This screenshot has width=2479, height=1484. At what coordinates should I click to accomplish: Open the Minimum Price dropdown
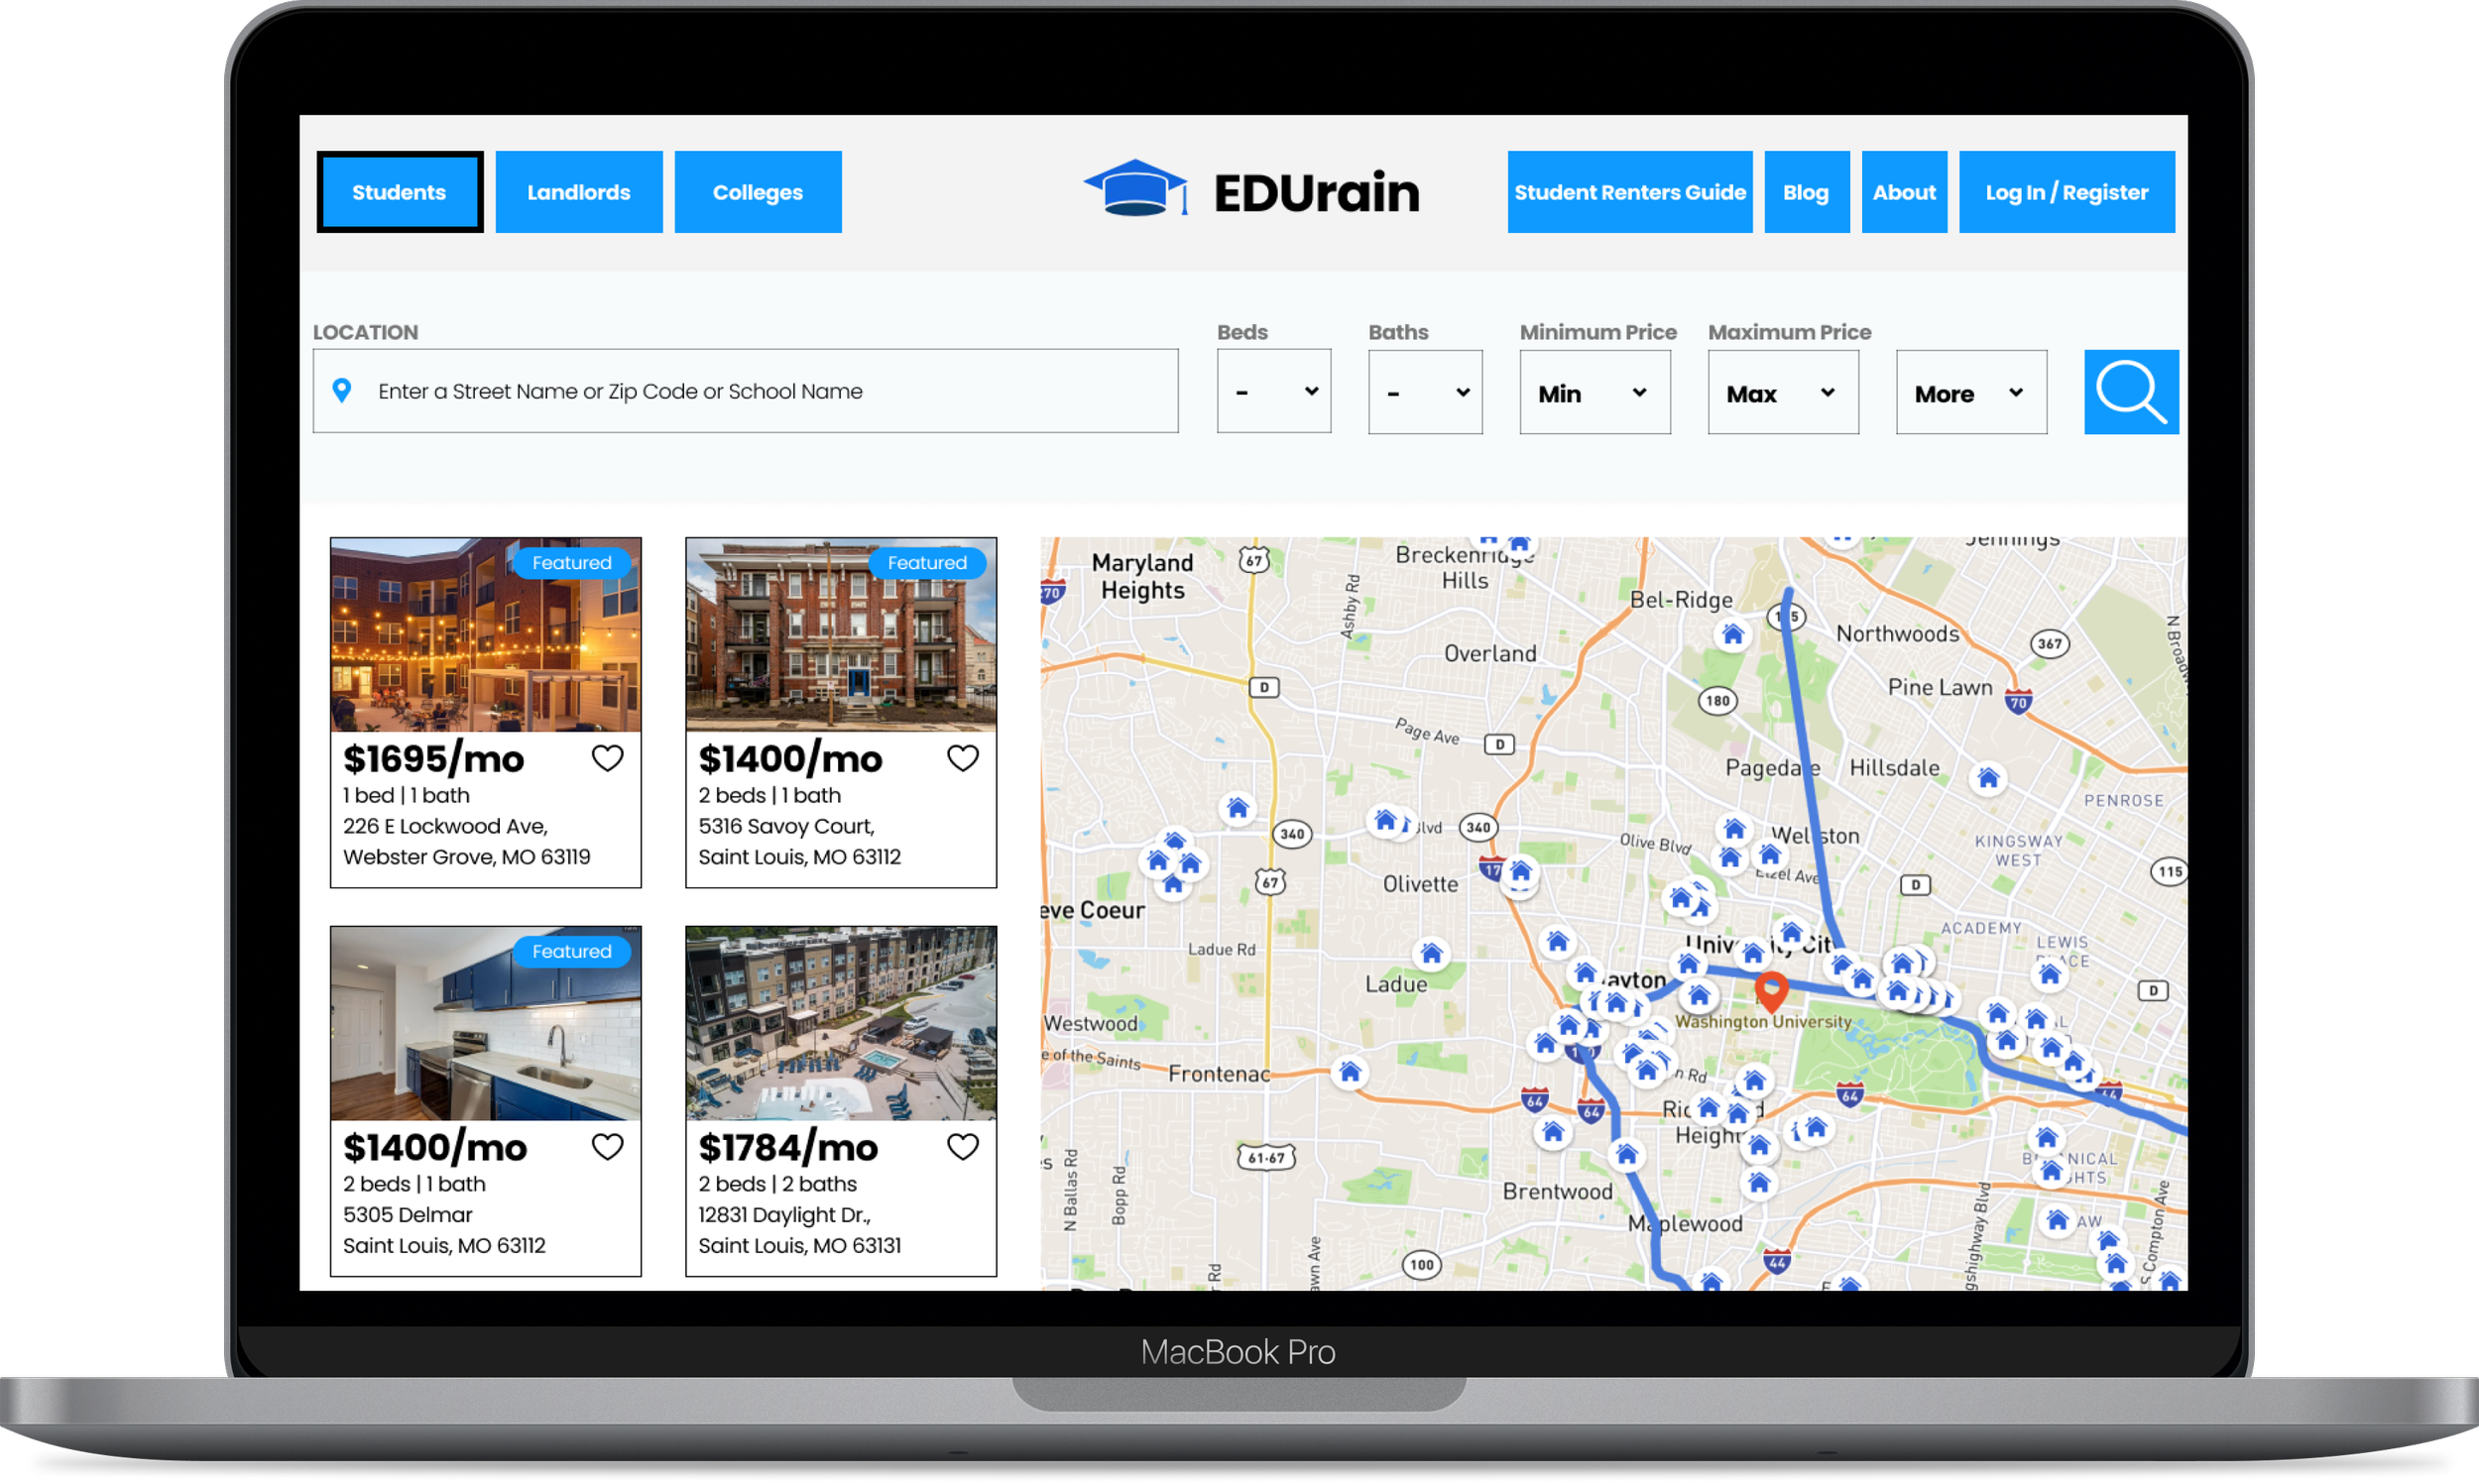point(1594,393)
